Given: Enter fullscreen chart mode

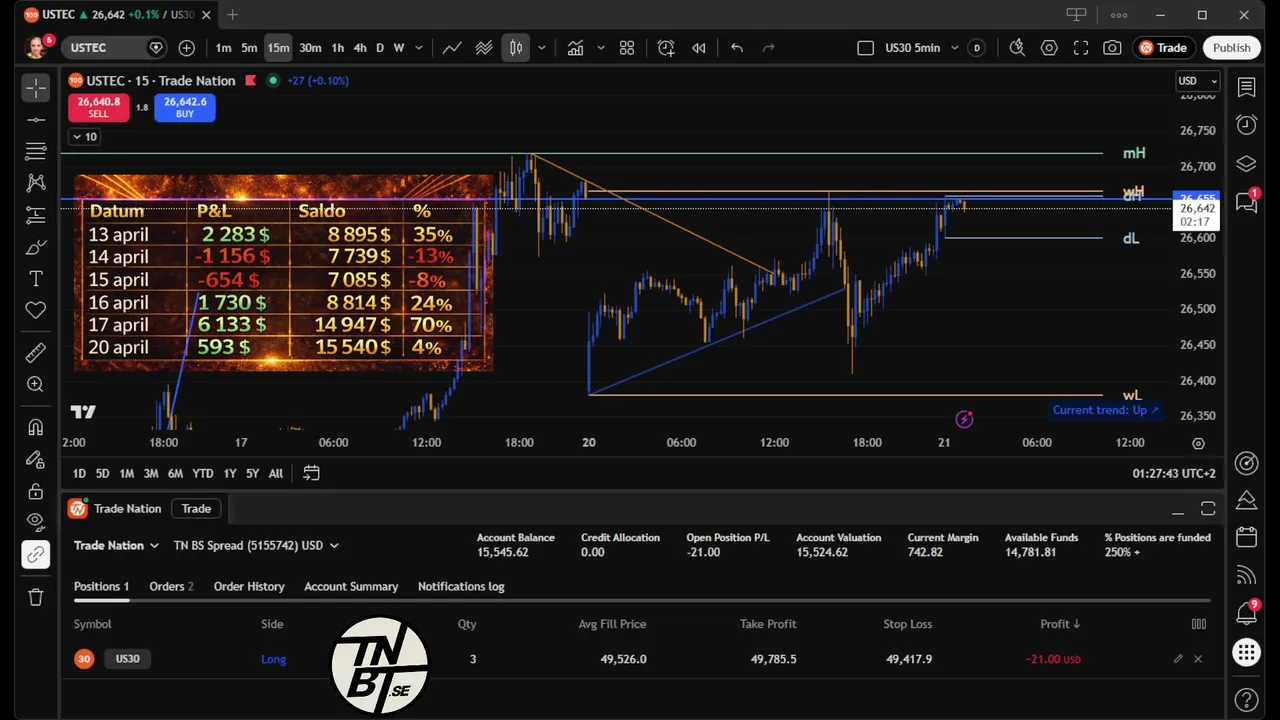Looking at the screenshot, I should [1081, 48].
